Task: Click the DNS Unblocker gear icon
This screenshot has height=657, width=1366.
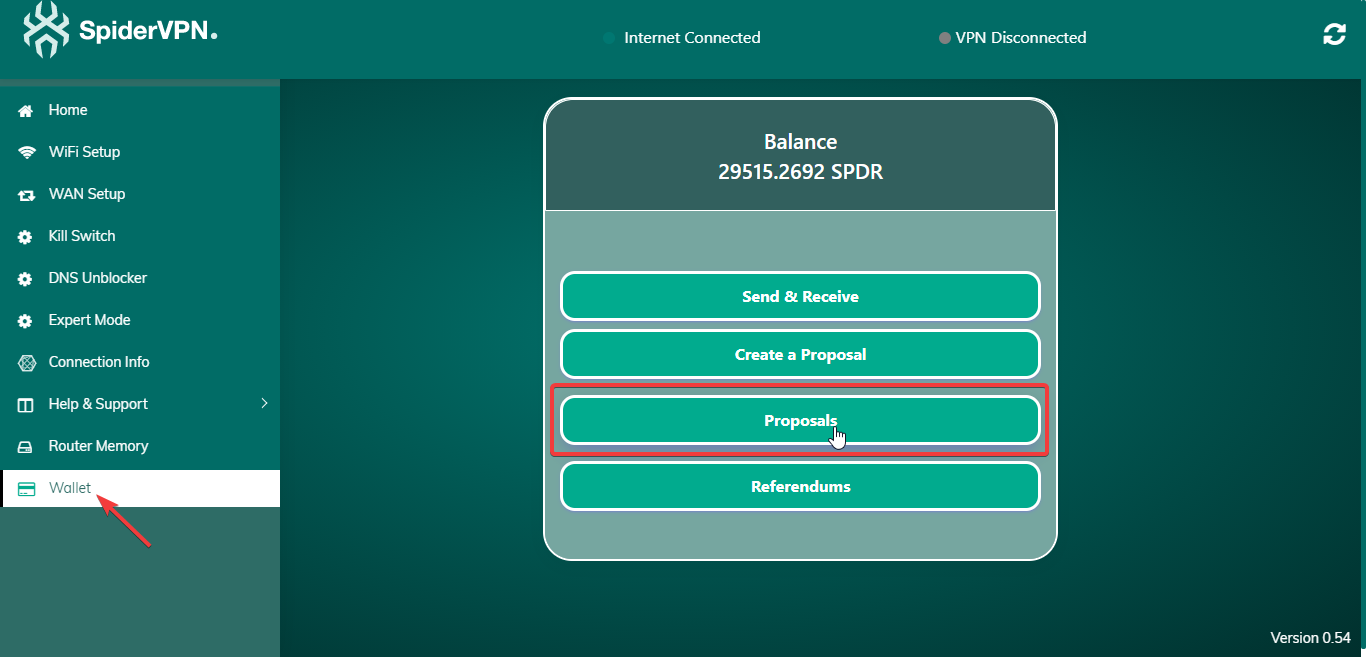Action: (x=27, y=279)
